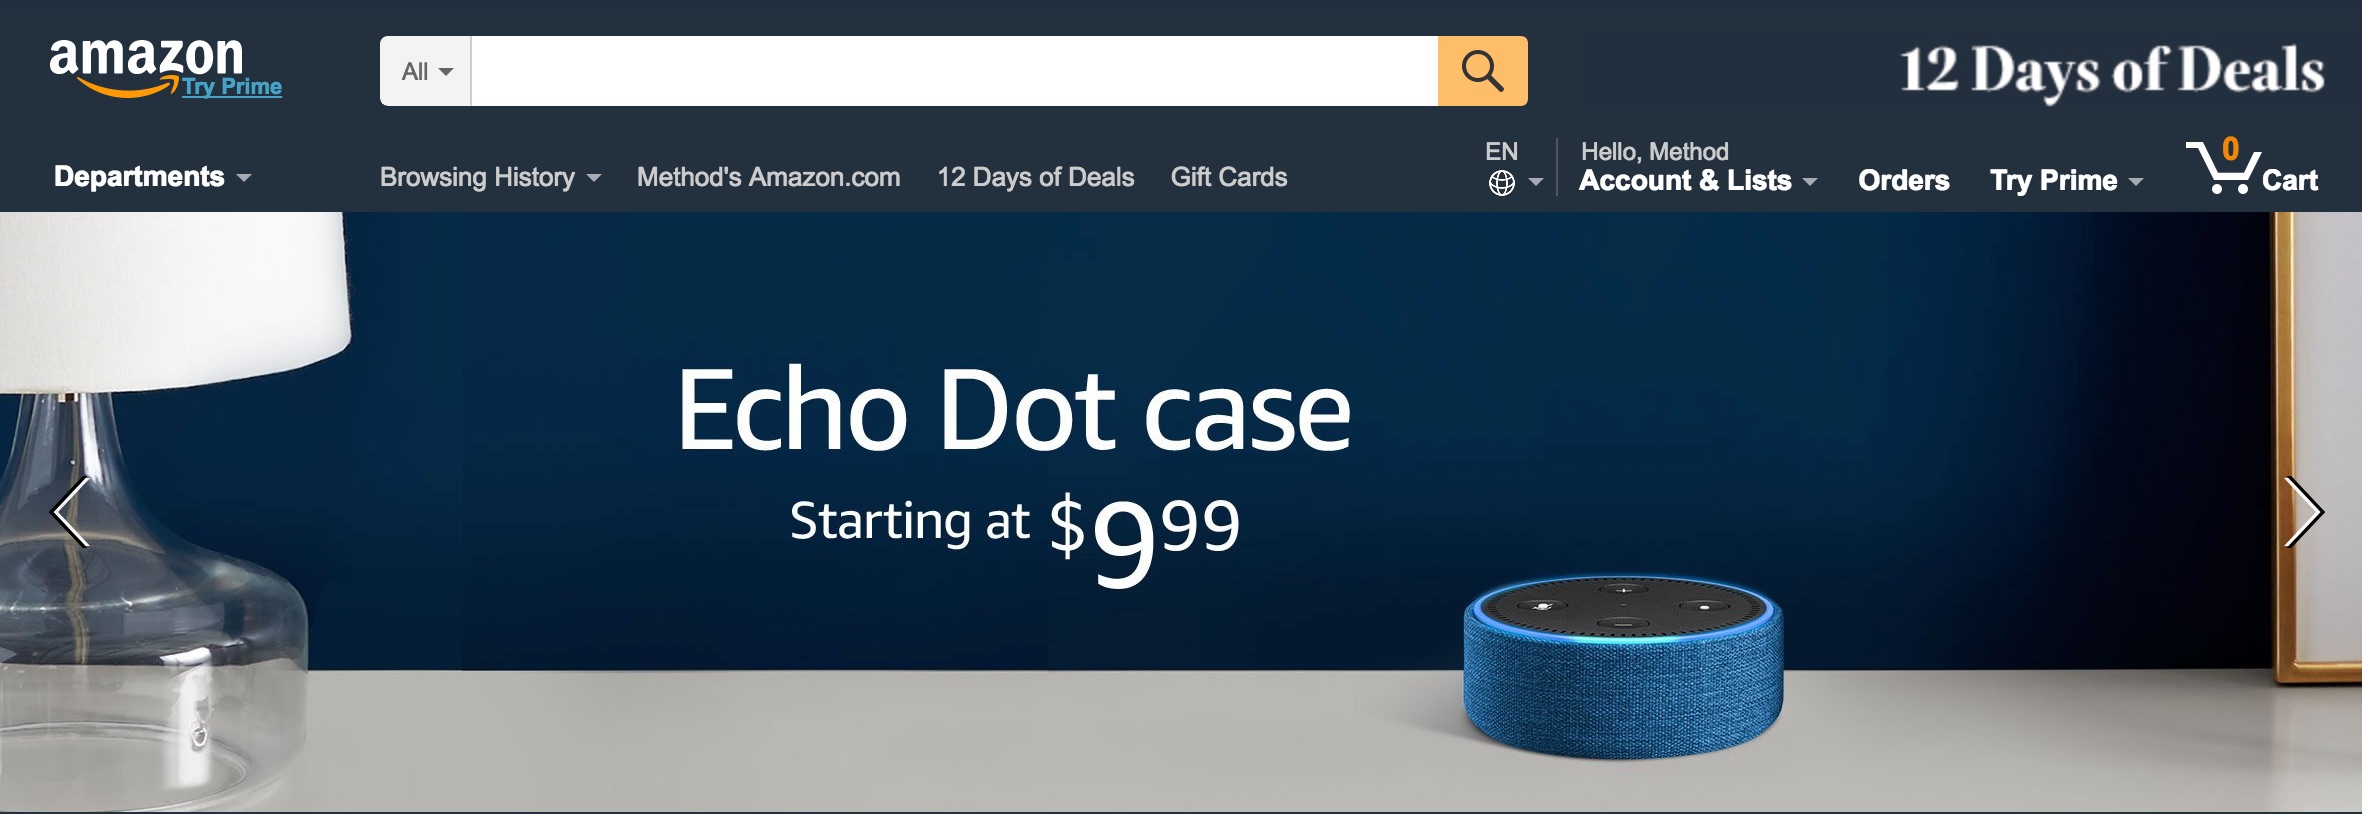Click the blue Echo Dot product image
Image resolution: width=2362 pixels, height=814 pixels.
(1622, 667)
